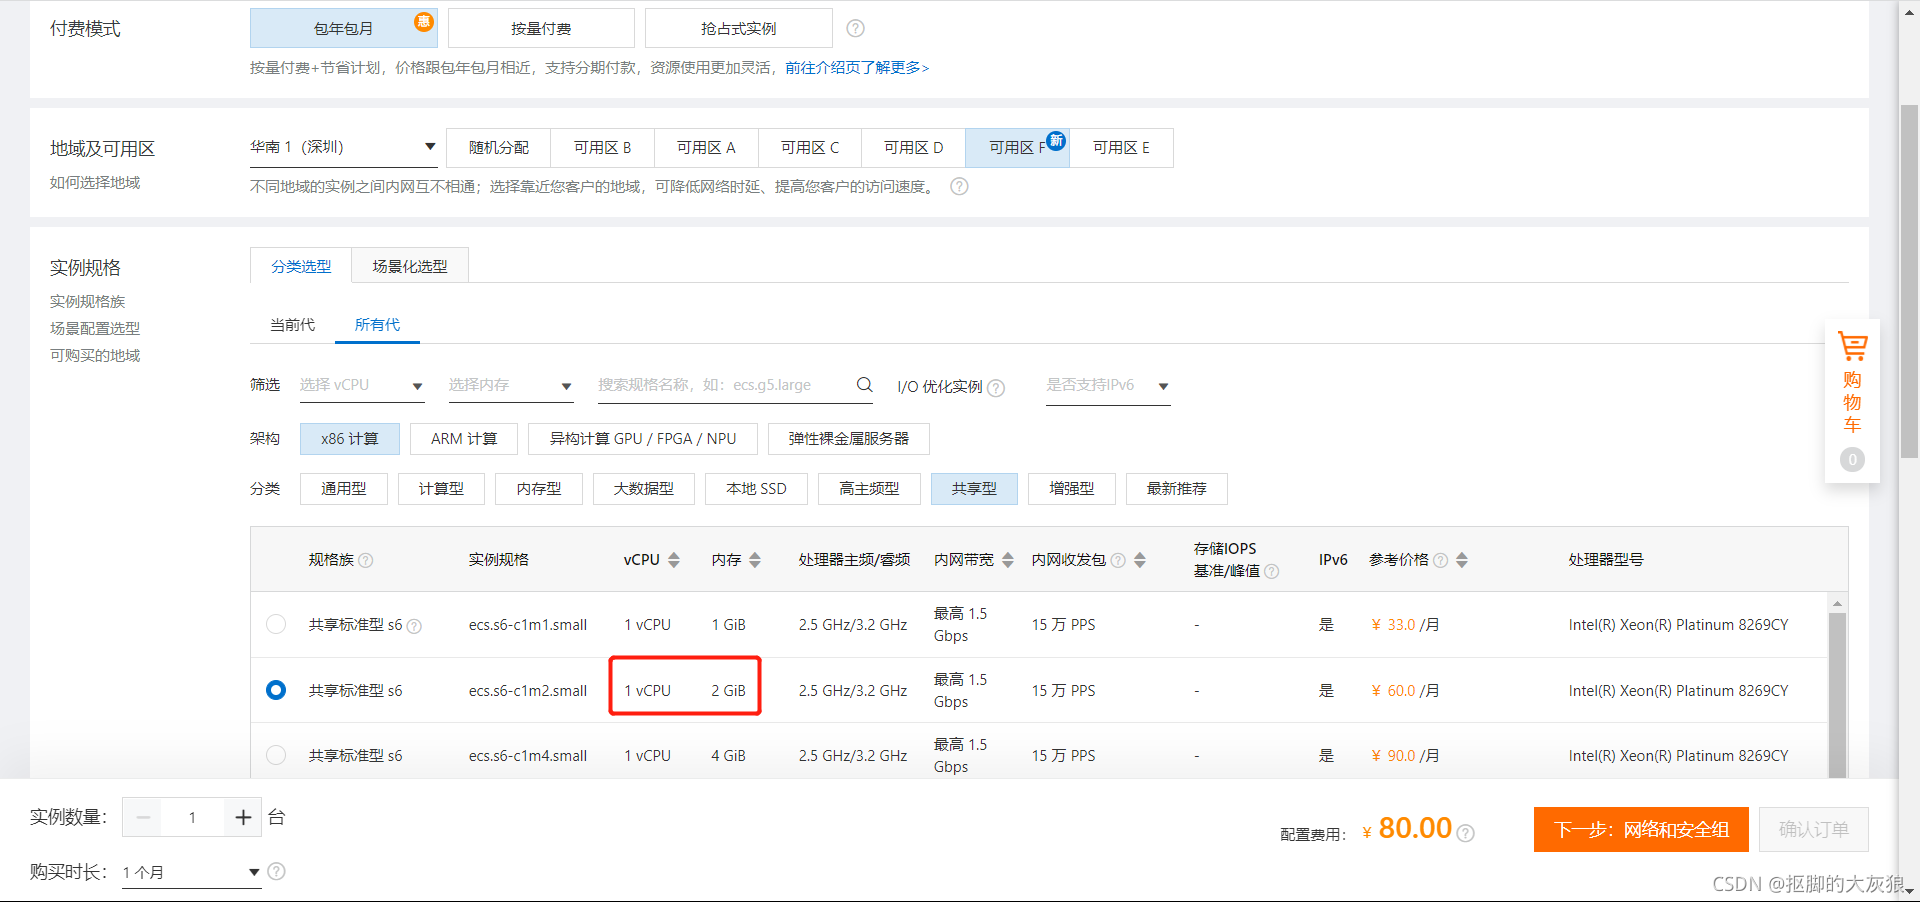Select 弹性裸金属服务器 architecture
Viewport: 1920px width, 902px height.
tap(849, 439)
